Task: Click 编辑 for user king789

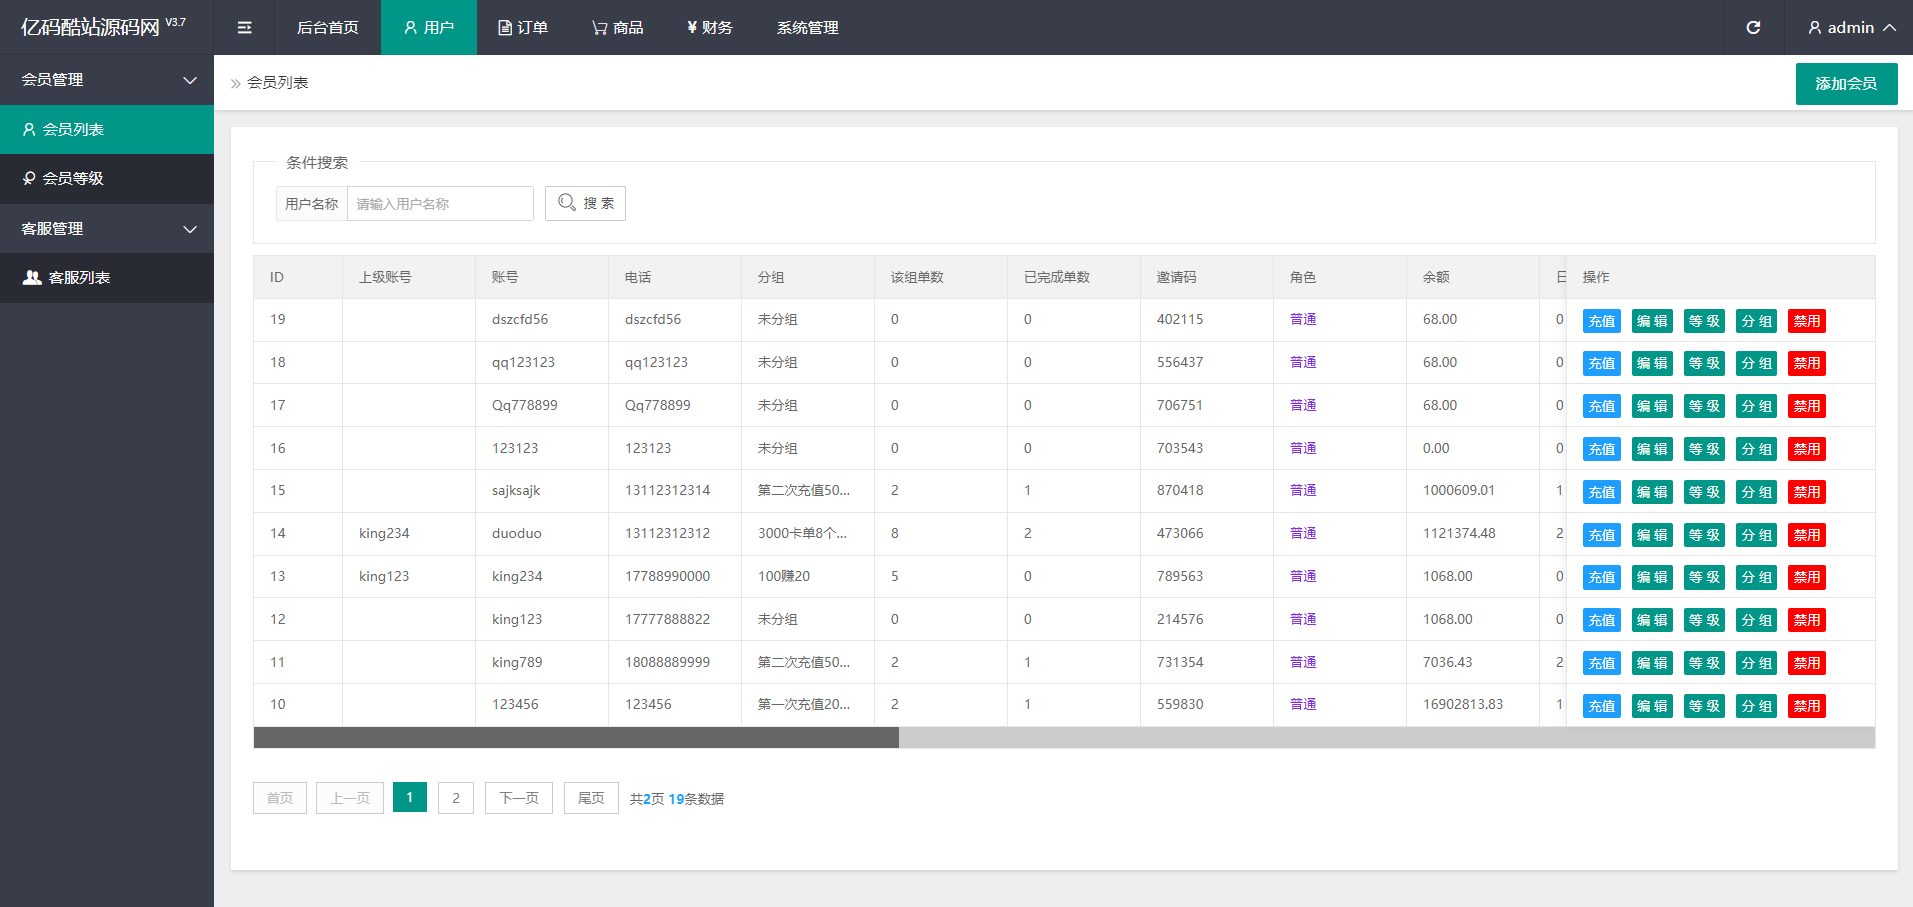Action: [x=1652, y=663]
